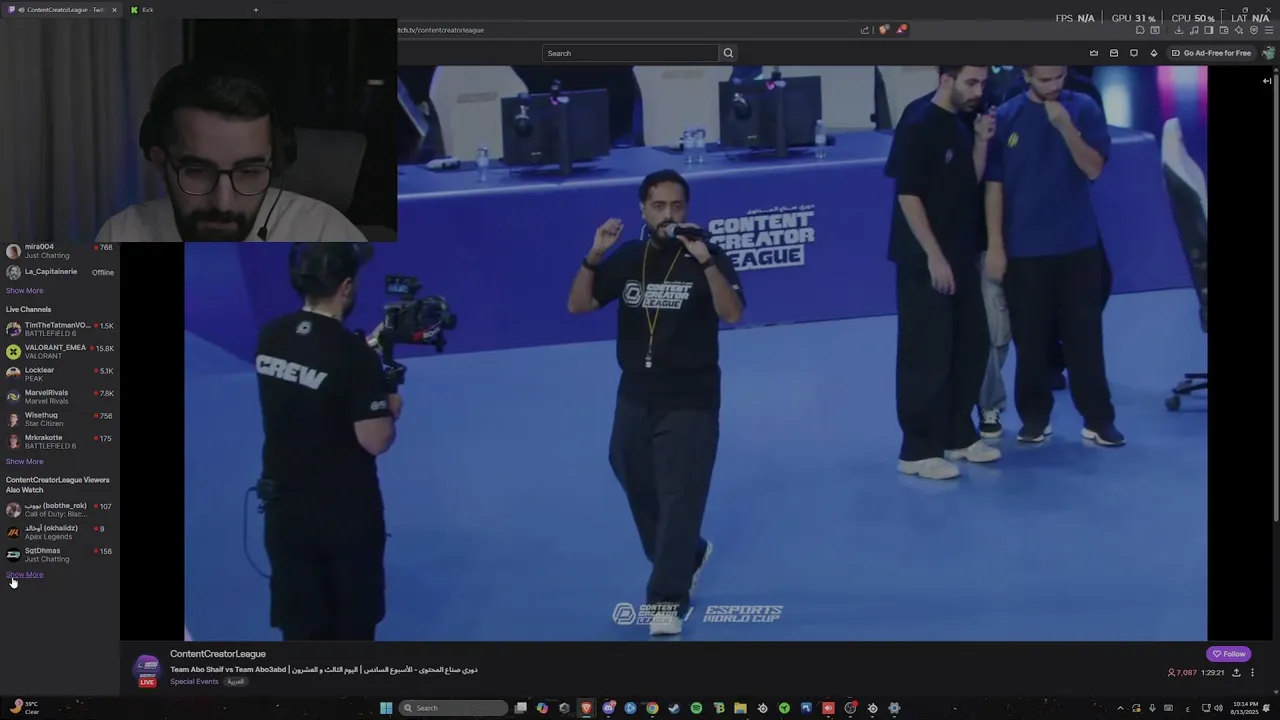Open Windows Start menu
The image size is (1280, 720).
coord(386,708)
